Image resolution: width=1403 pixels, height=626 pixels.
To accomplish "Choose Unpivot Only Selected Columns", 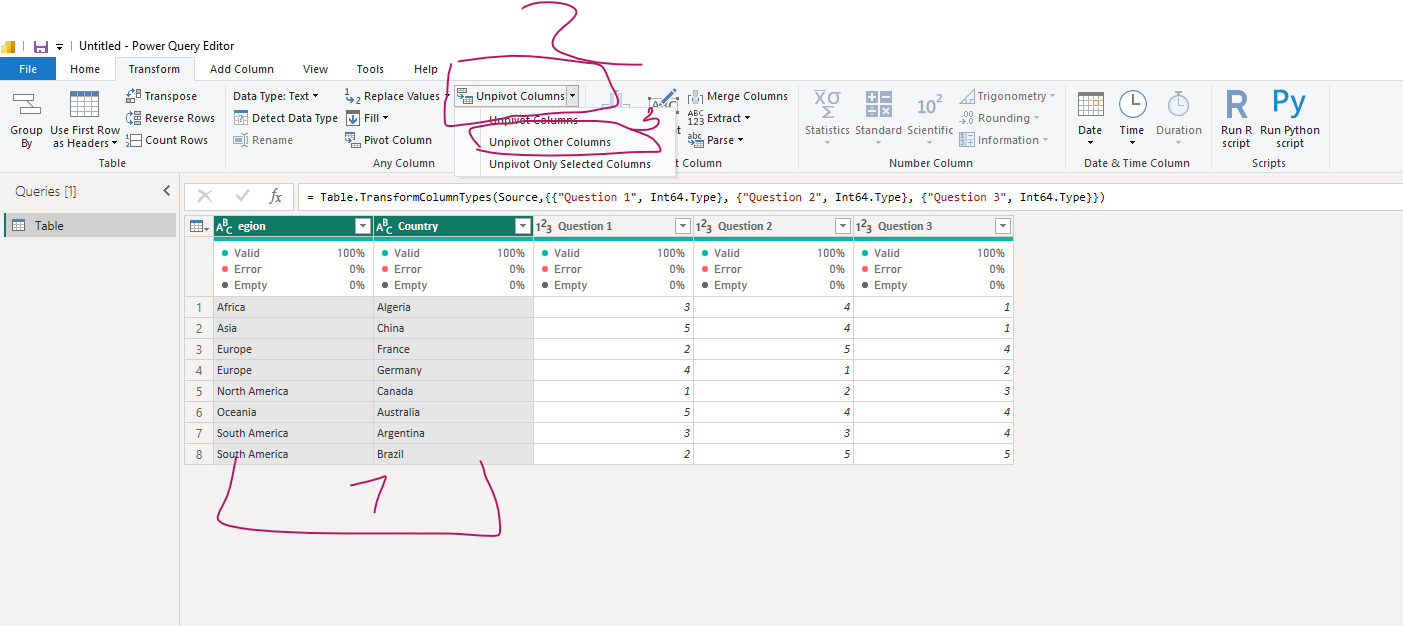I will click(570, 164).
